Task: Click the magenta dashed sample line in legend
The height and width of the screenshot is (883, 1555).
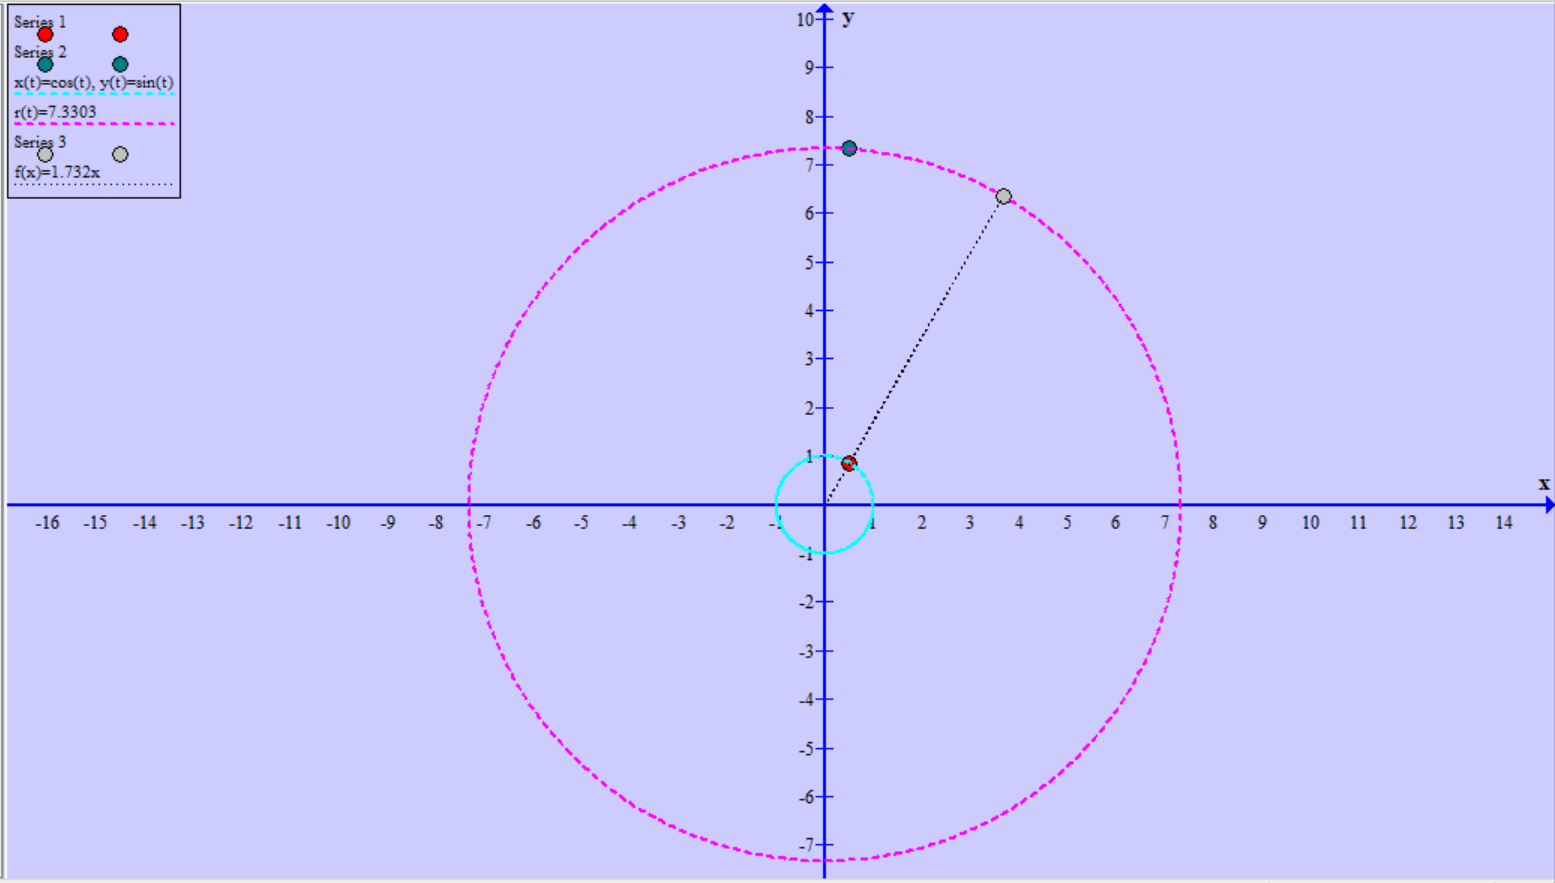Action: [94, 124]
